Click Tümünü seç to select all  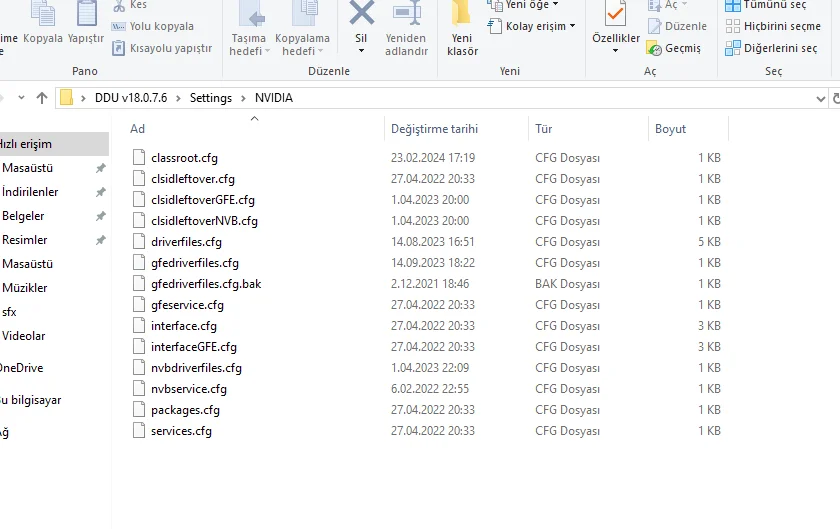[x=766, y=5]
